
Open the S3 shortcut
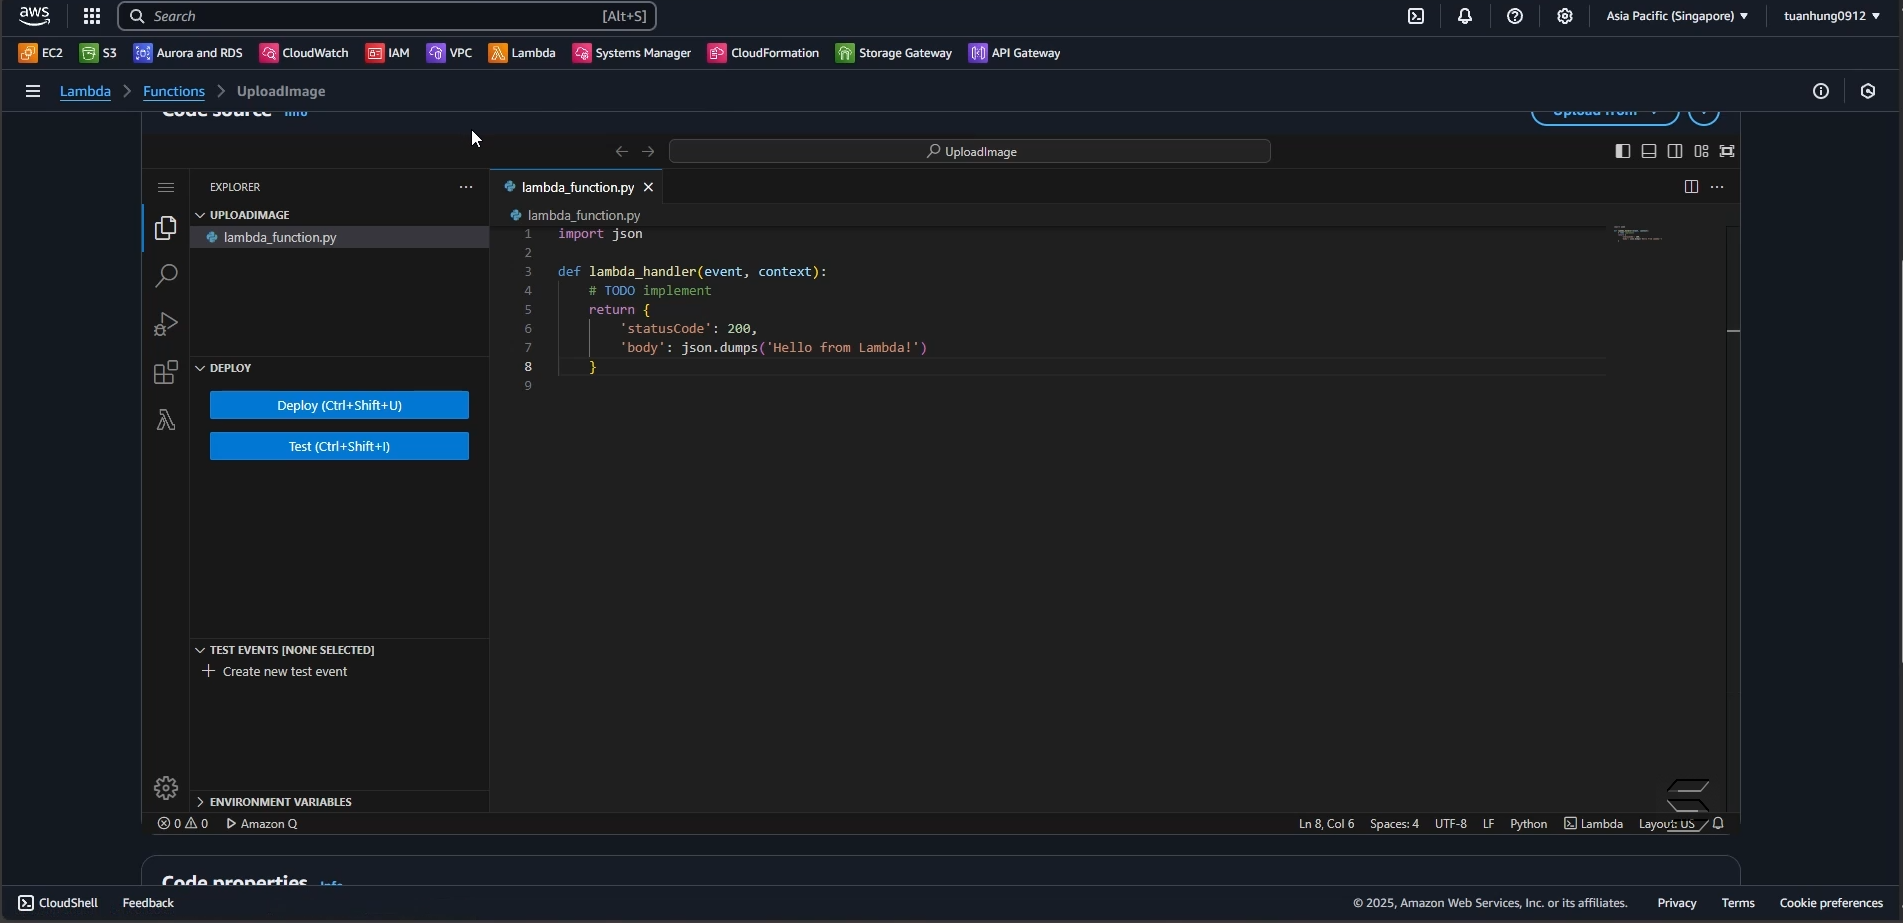(x=99, y=53)
